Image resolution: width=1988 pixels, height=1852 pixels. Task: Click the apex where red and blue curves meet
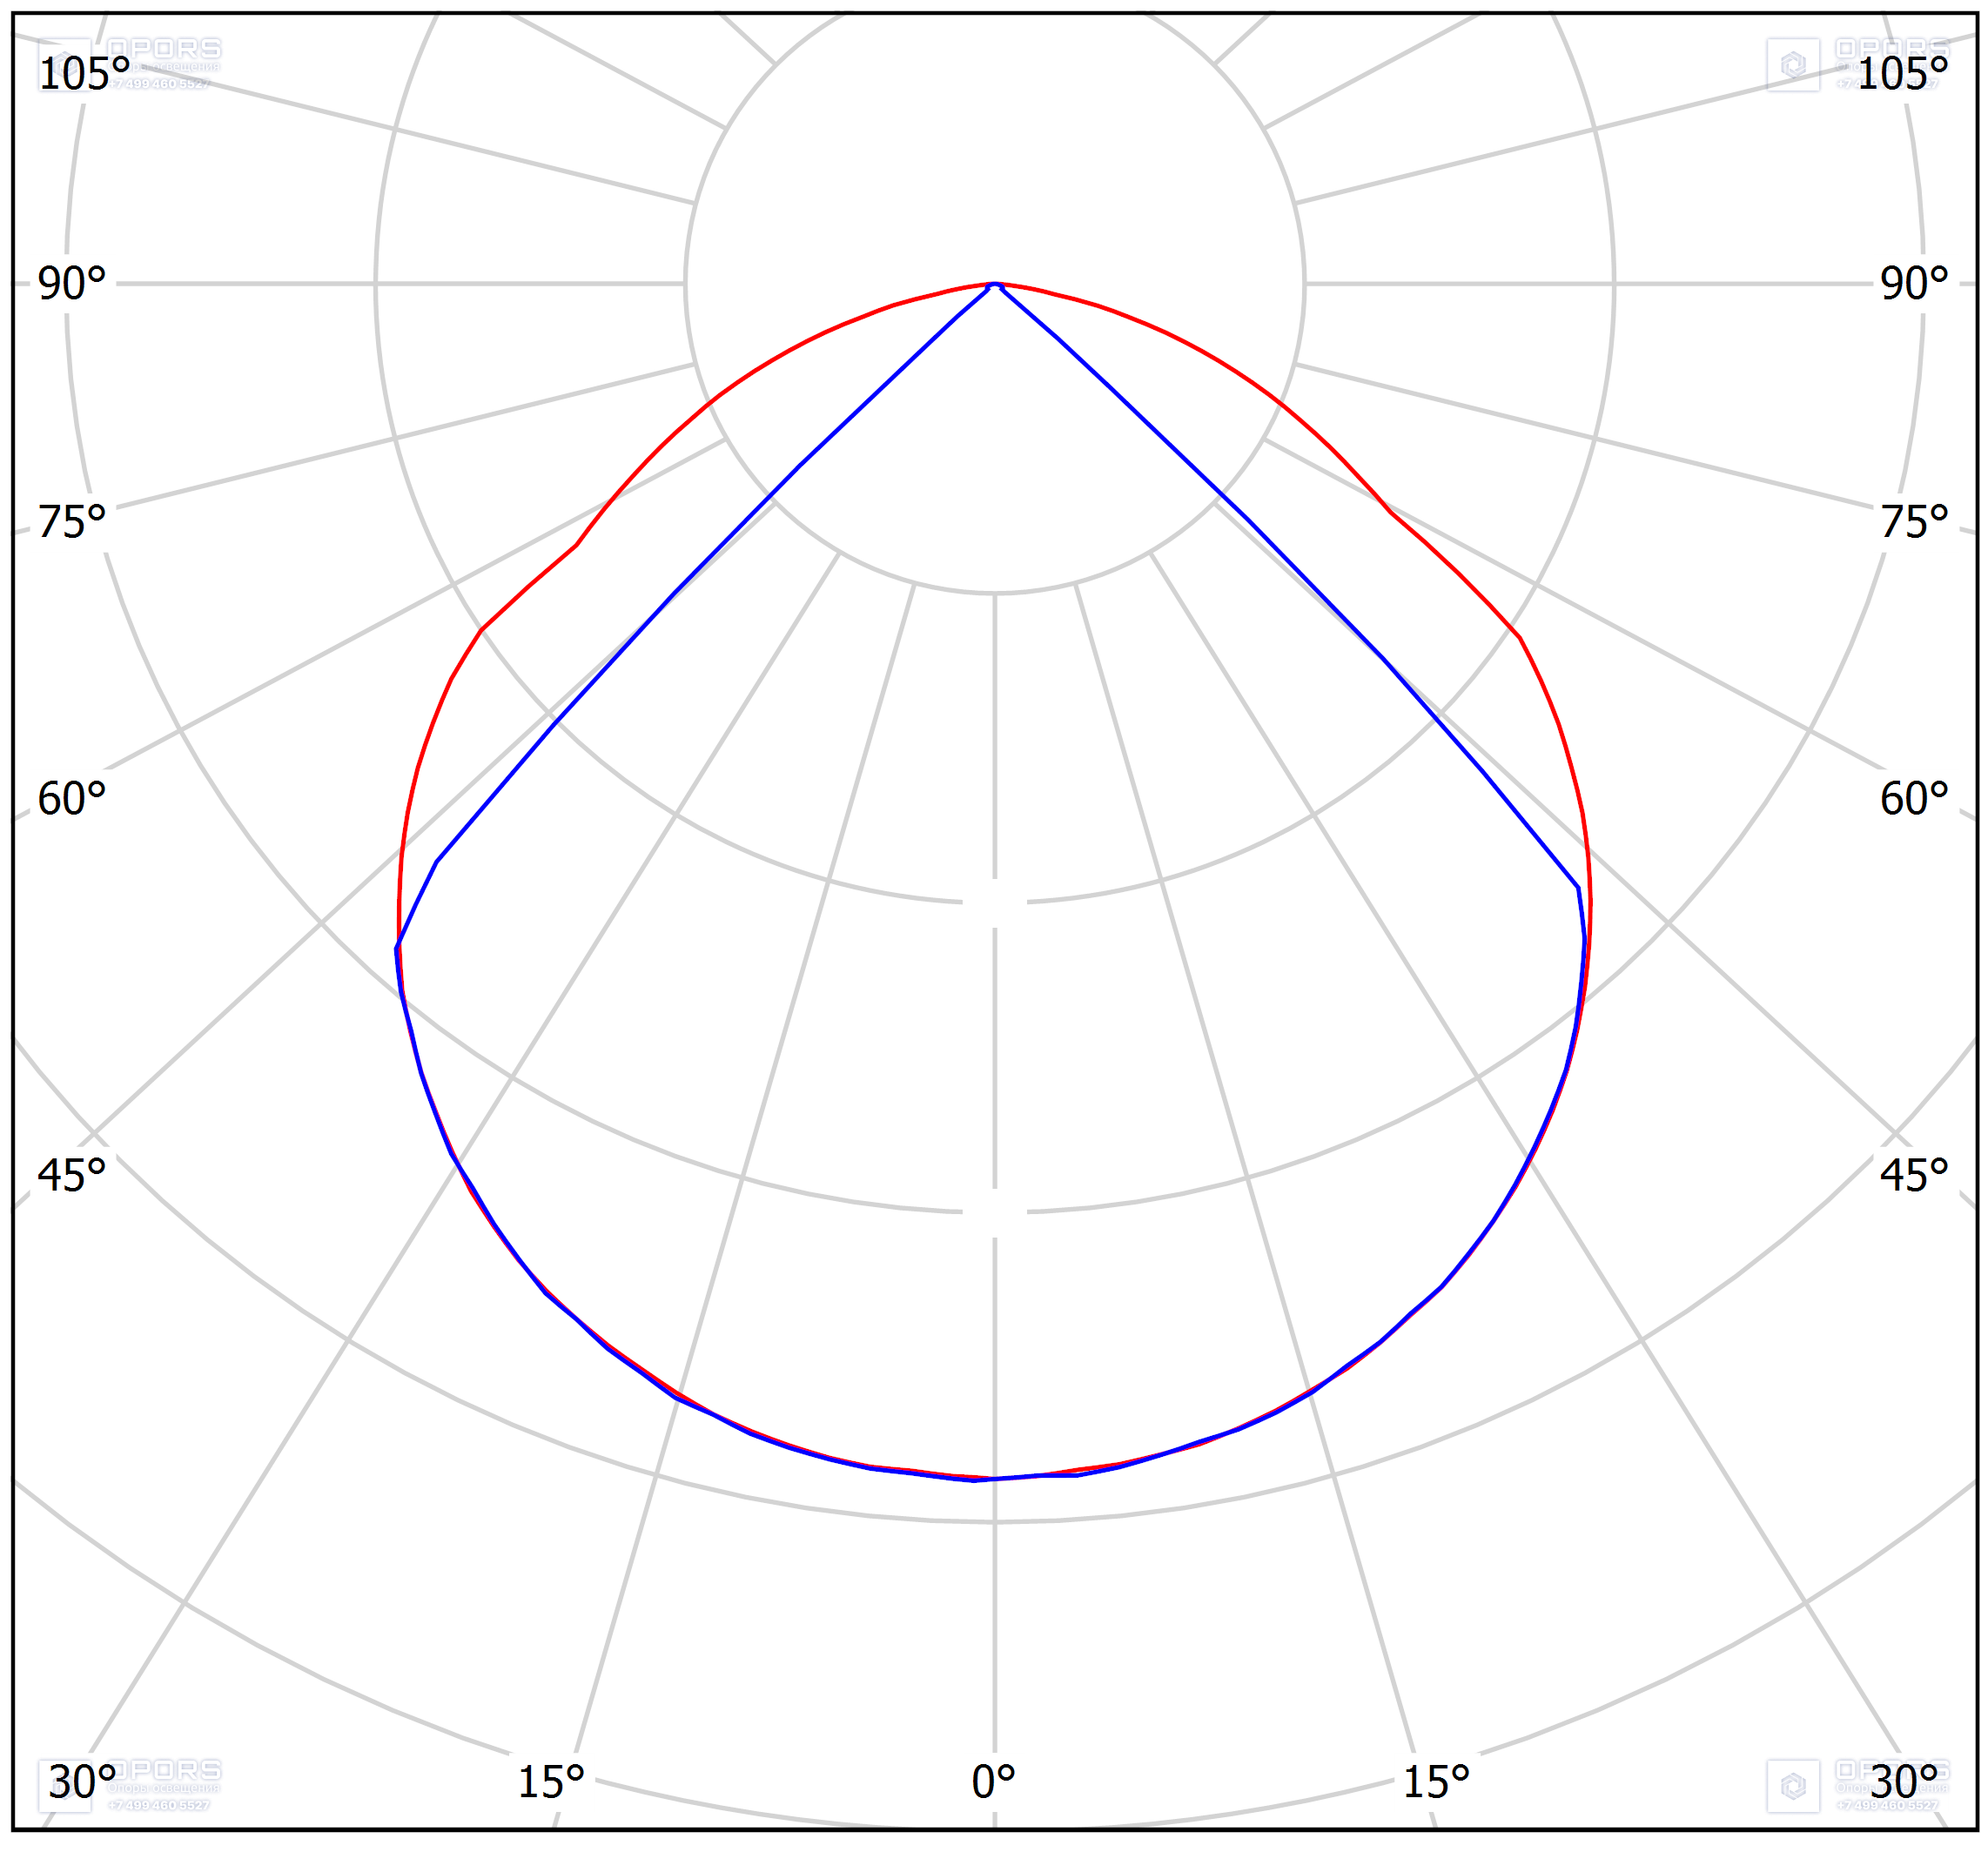pos(995,286)
